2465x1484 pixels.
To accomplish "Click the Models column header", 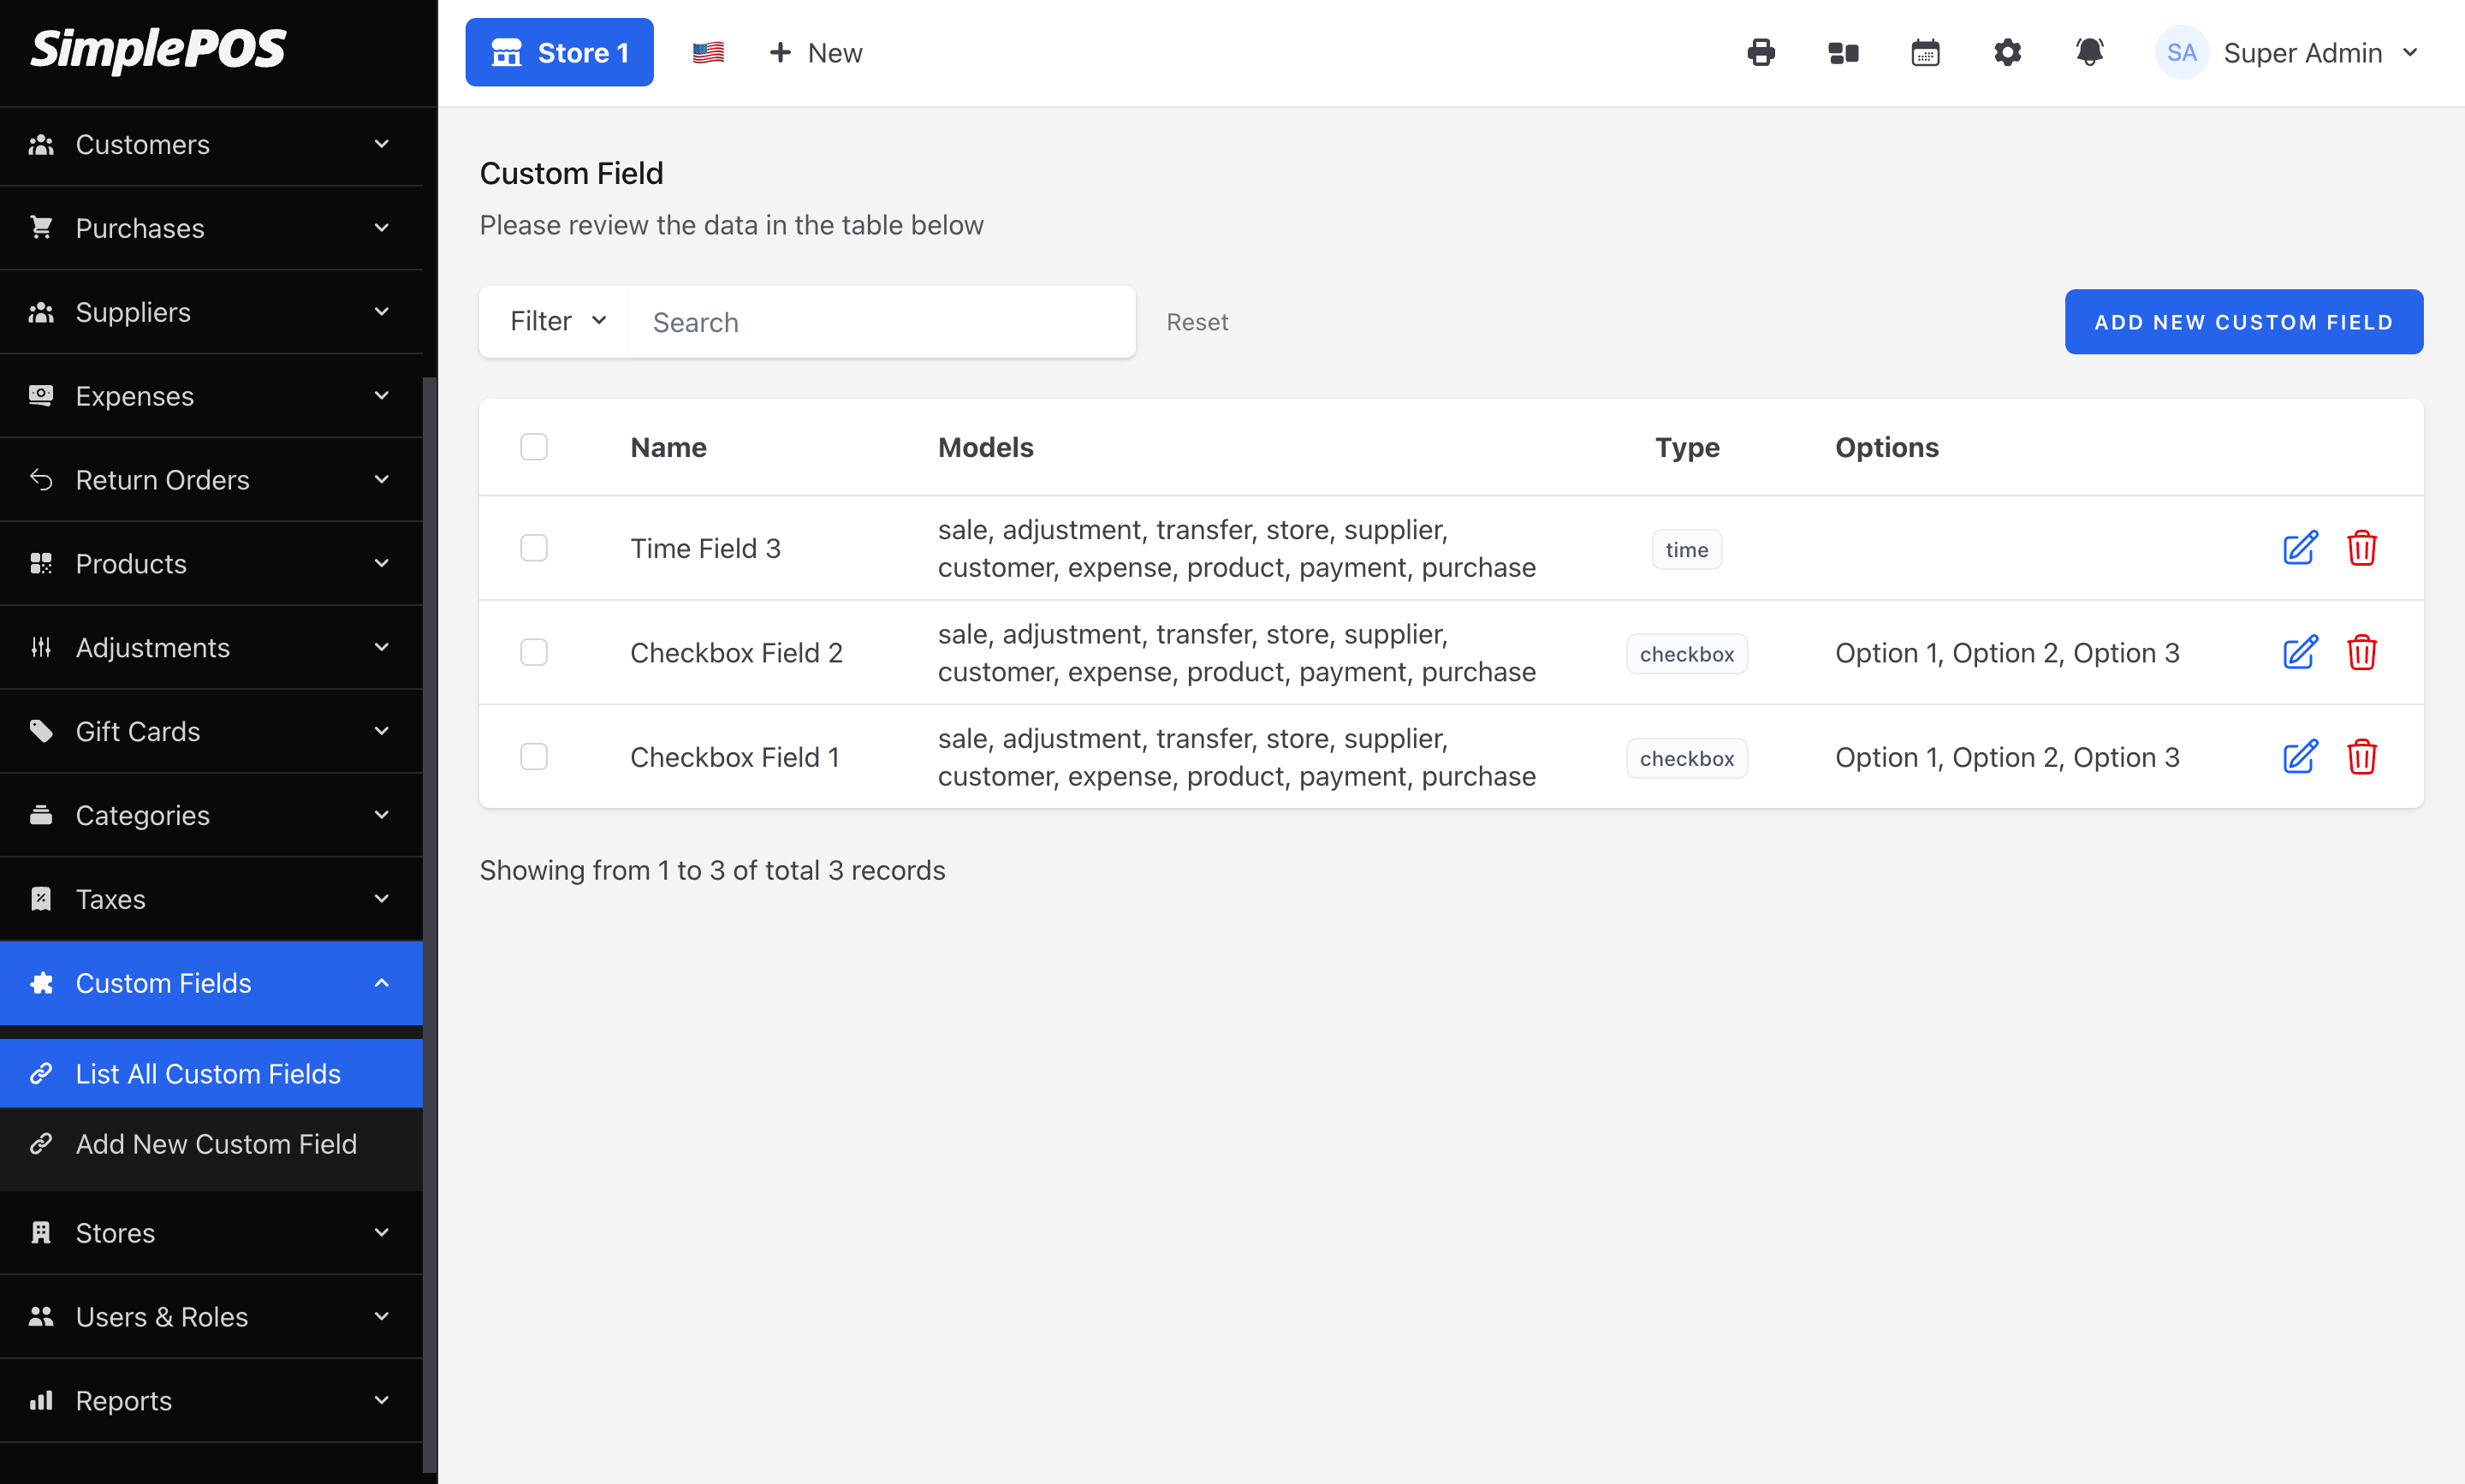I will pos(985,447).
